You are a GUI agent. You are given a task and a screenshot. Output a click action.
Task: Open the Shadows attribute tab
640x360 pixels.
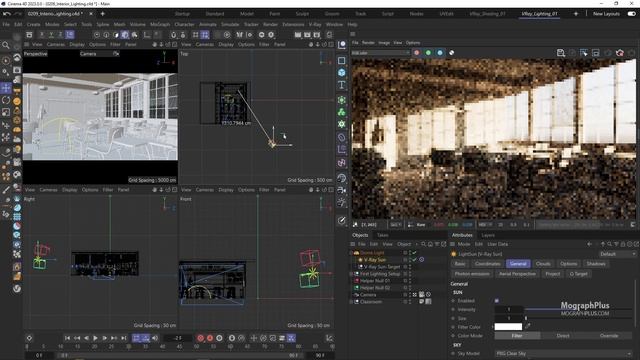coord(596,264)
